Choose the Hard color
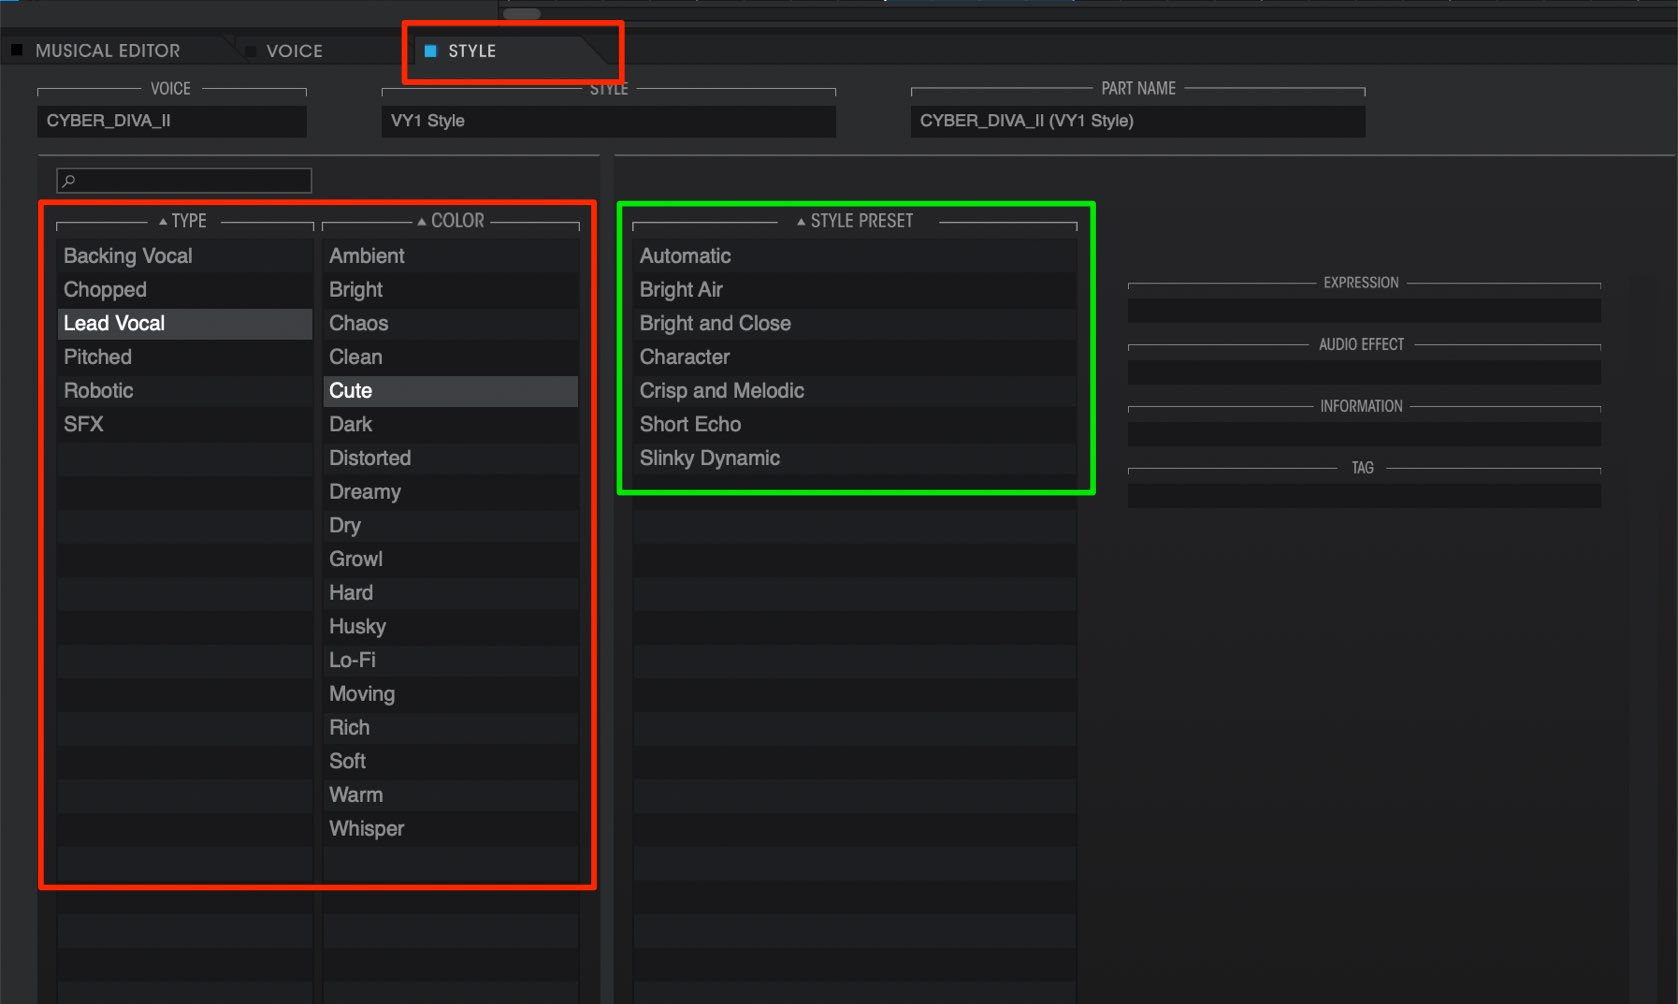This screenshot has height=1004, width=1678. [x=451, y=593]
